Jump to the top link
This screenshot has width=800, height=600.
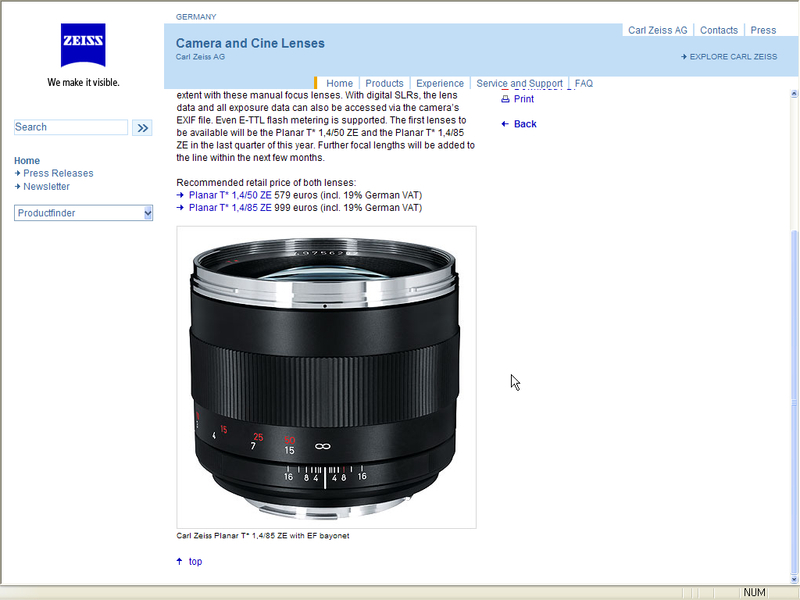pos(195,561)
